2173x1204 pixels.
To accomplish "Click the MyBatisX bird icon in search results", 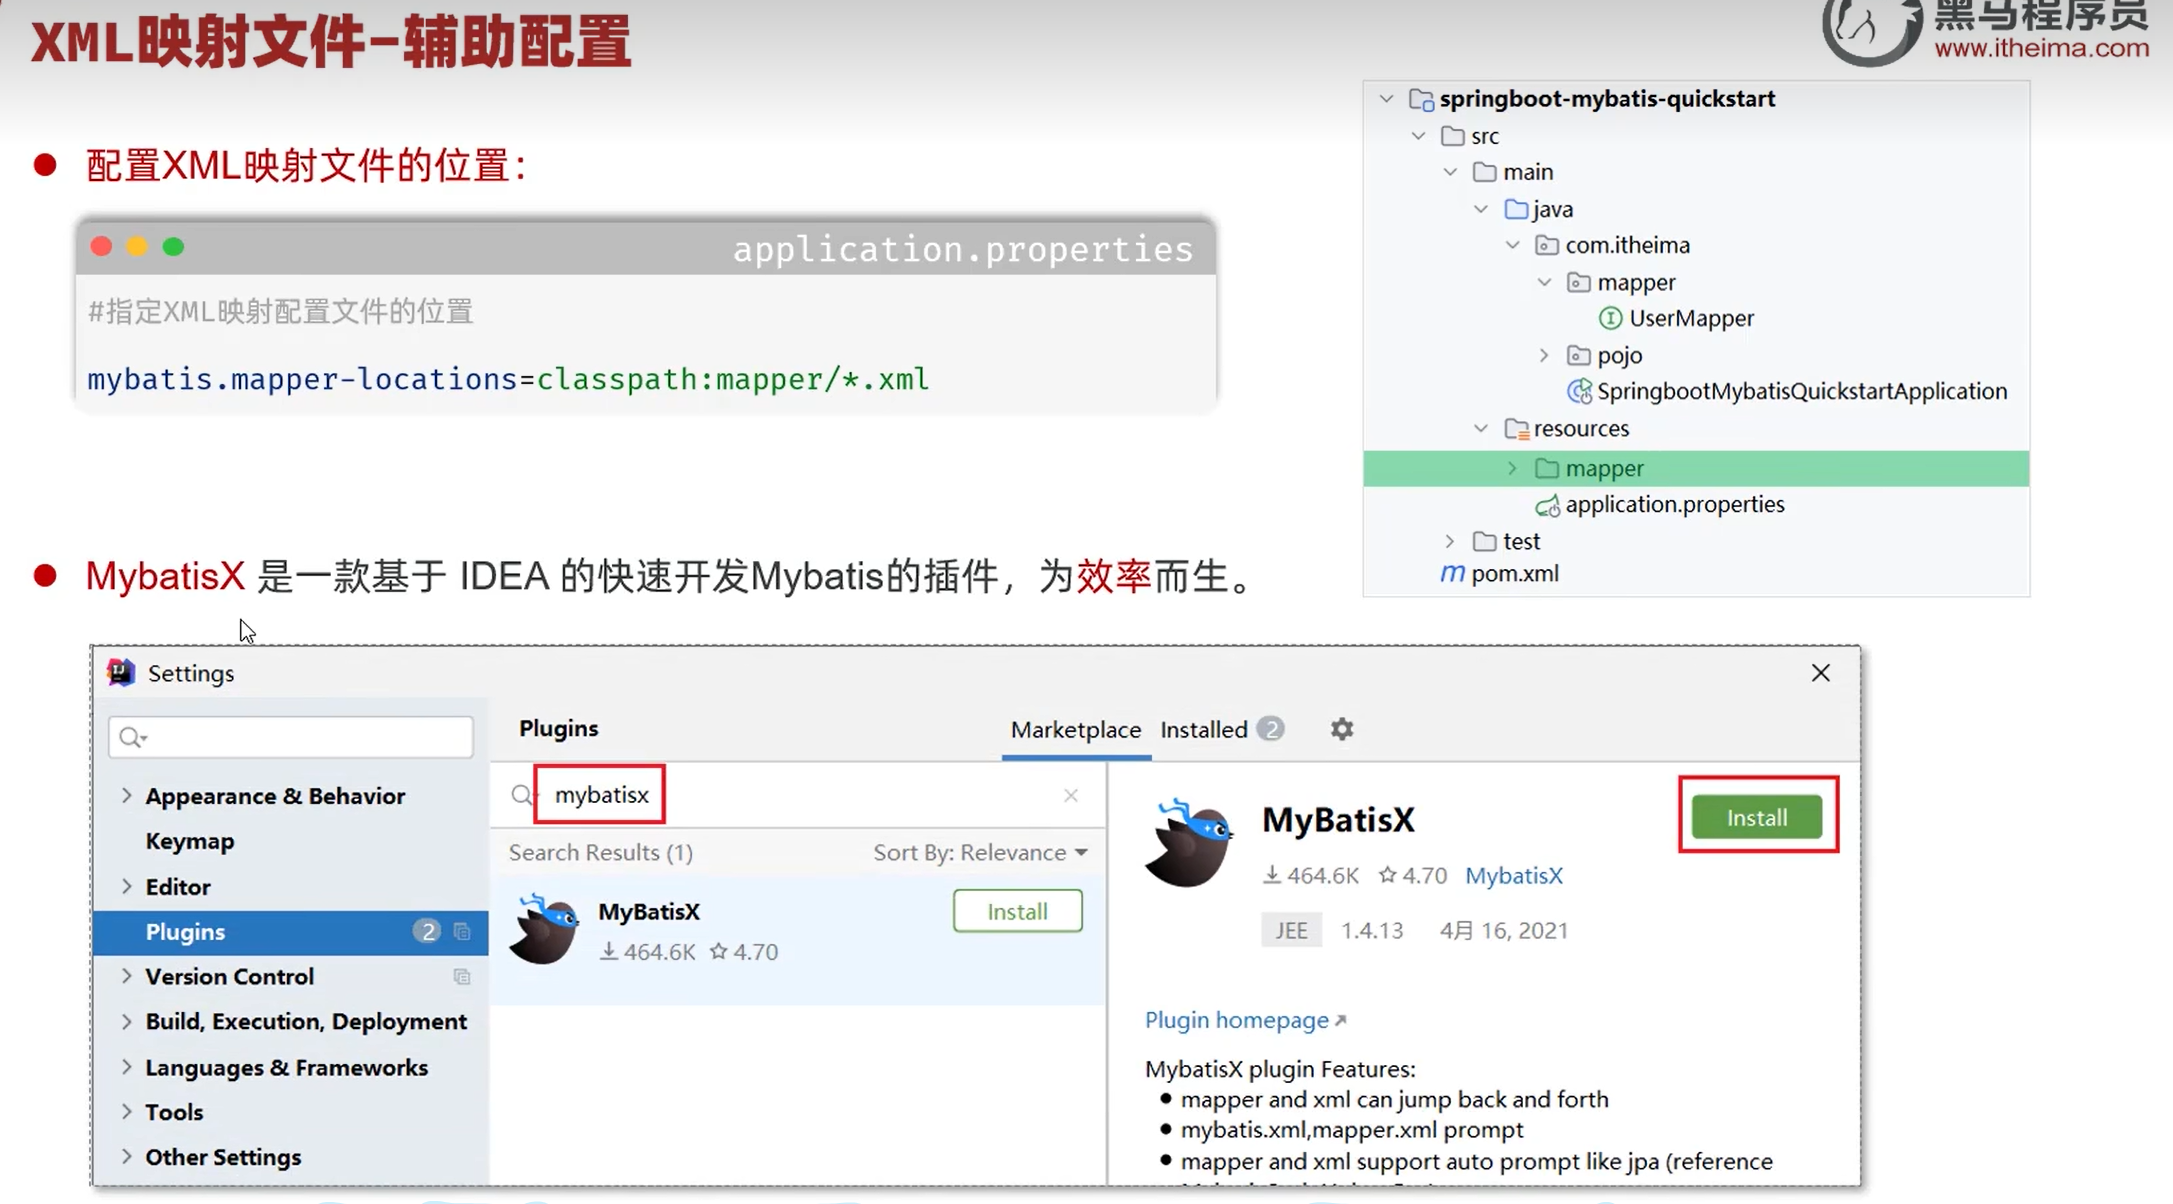I will (x=544, y=929).
